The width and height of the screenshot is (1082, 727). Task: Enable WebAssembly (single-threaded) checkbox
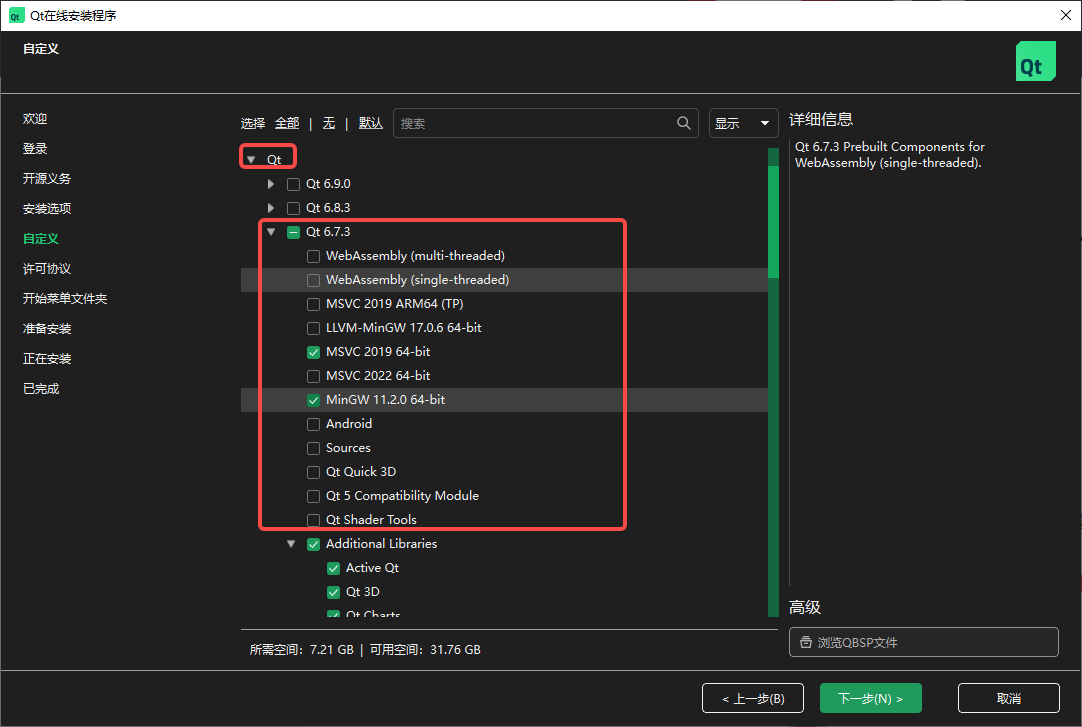[x=313, y=281]
